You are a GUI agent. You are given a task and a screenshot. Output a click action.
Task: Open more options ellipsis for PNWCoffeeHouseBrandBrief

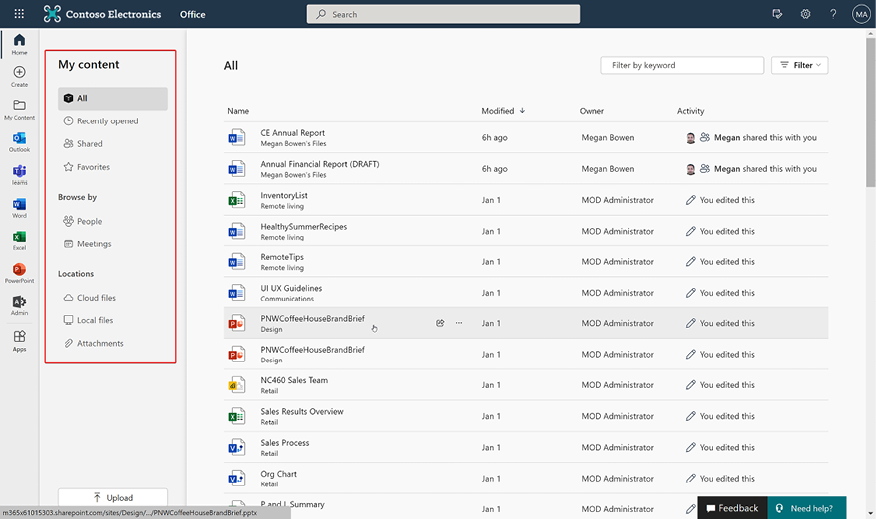[459, 323]
